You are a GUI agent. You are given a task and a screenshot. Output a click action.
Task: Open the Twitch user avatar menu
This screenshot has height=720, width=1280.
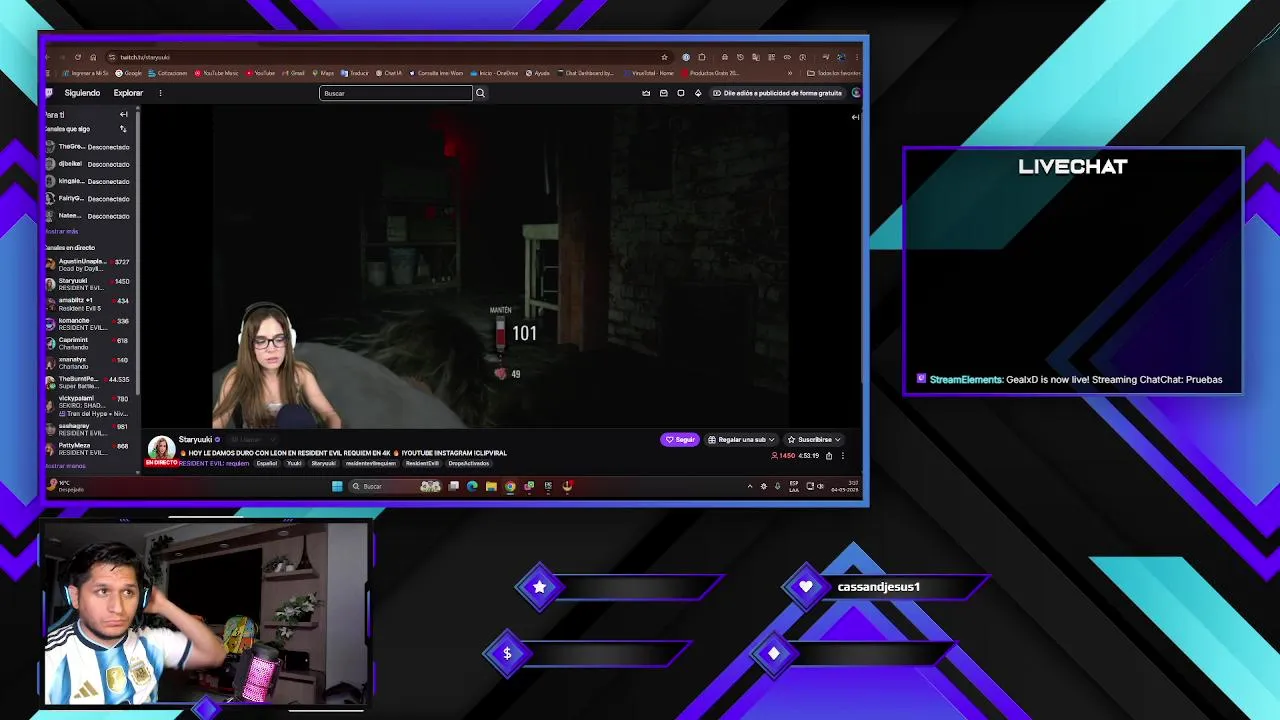coord(856,93)
